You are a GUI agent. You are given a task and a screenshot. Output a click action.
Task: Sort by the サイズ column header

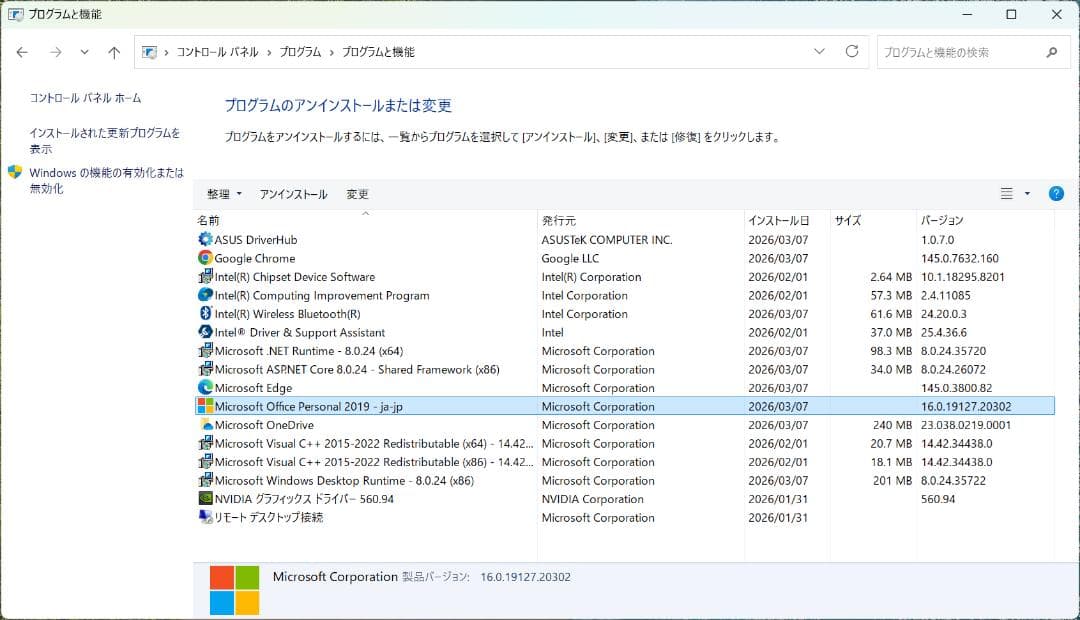(x=874, y=220)
